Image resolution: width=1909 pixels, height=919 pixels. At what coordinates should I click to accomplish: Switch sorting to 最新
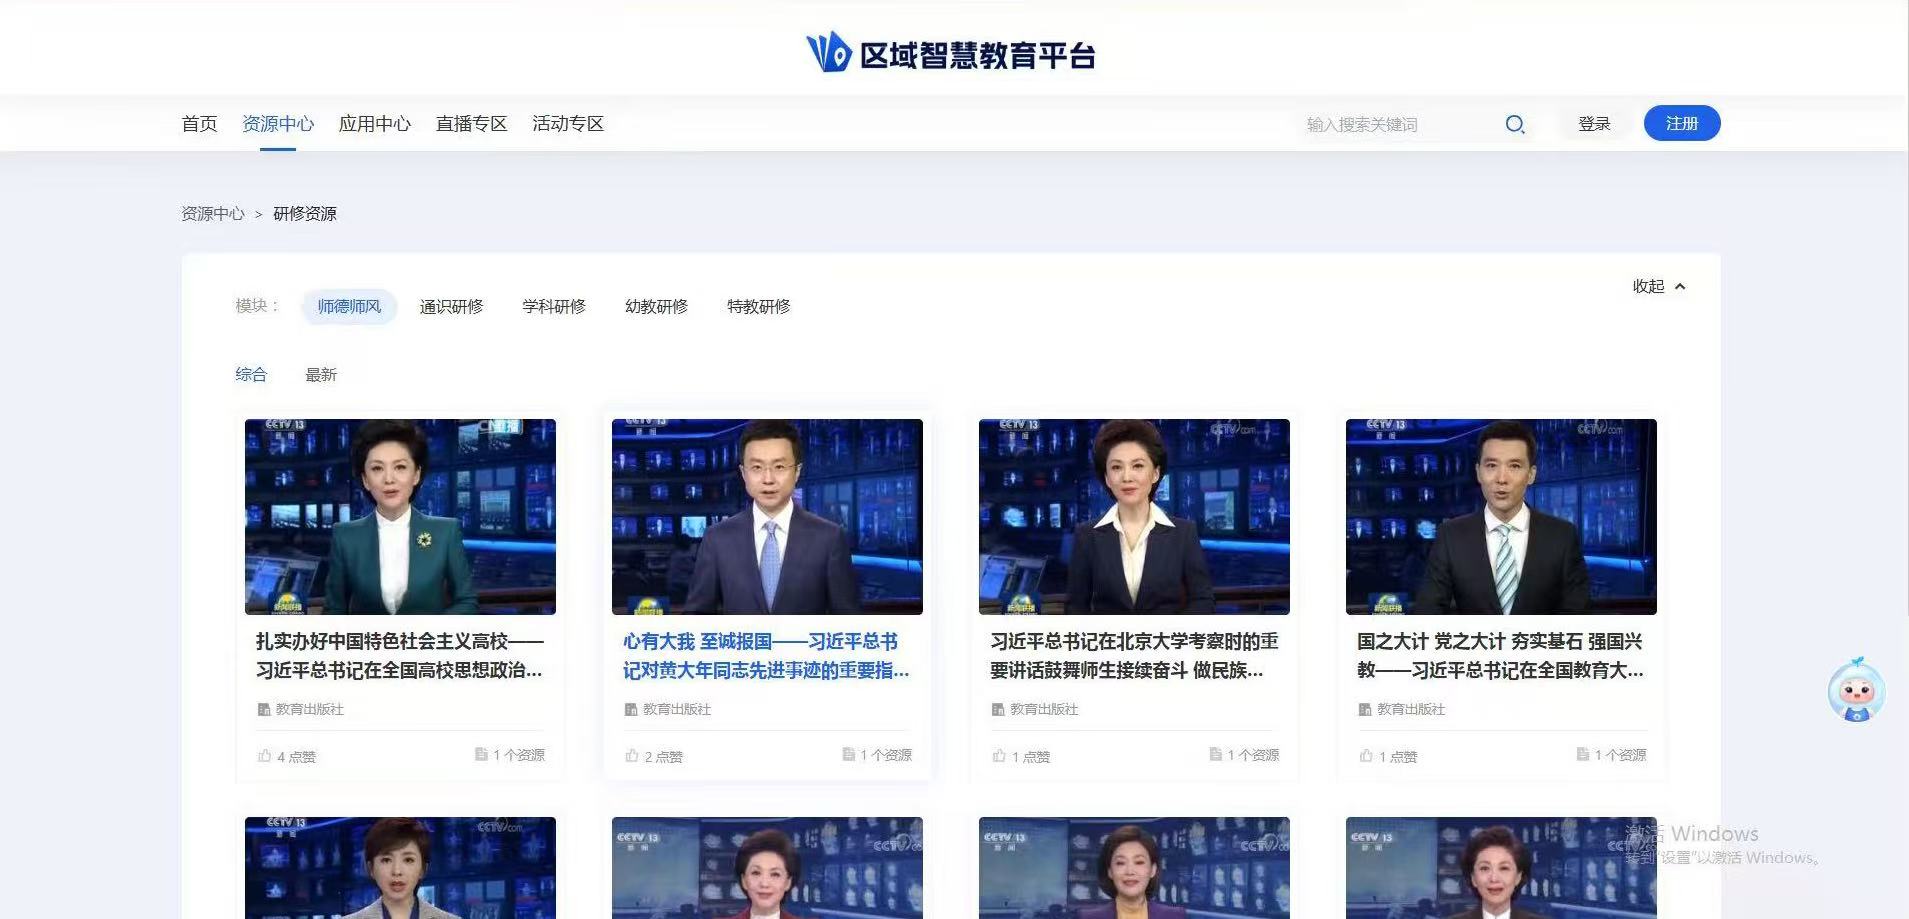point(321,375)
